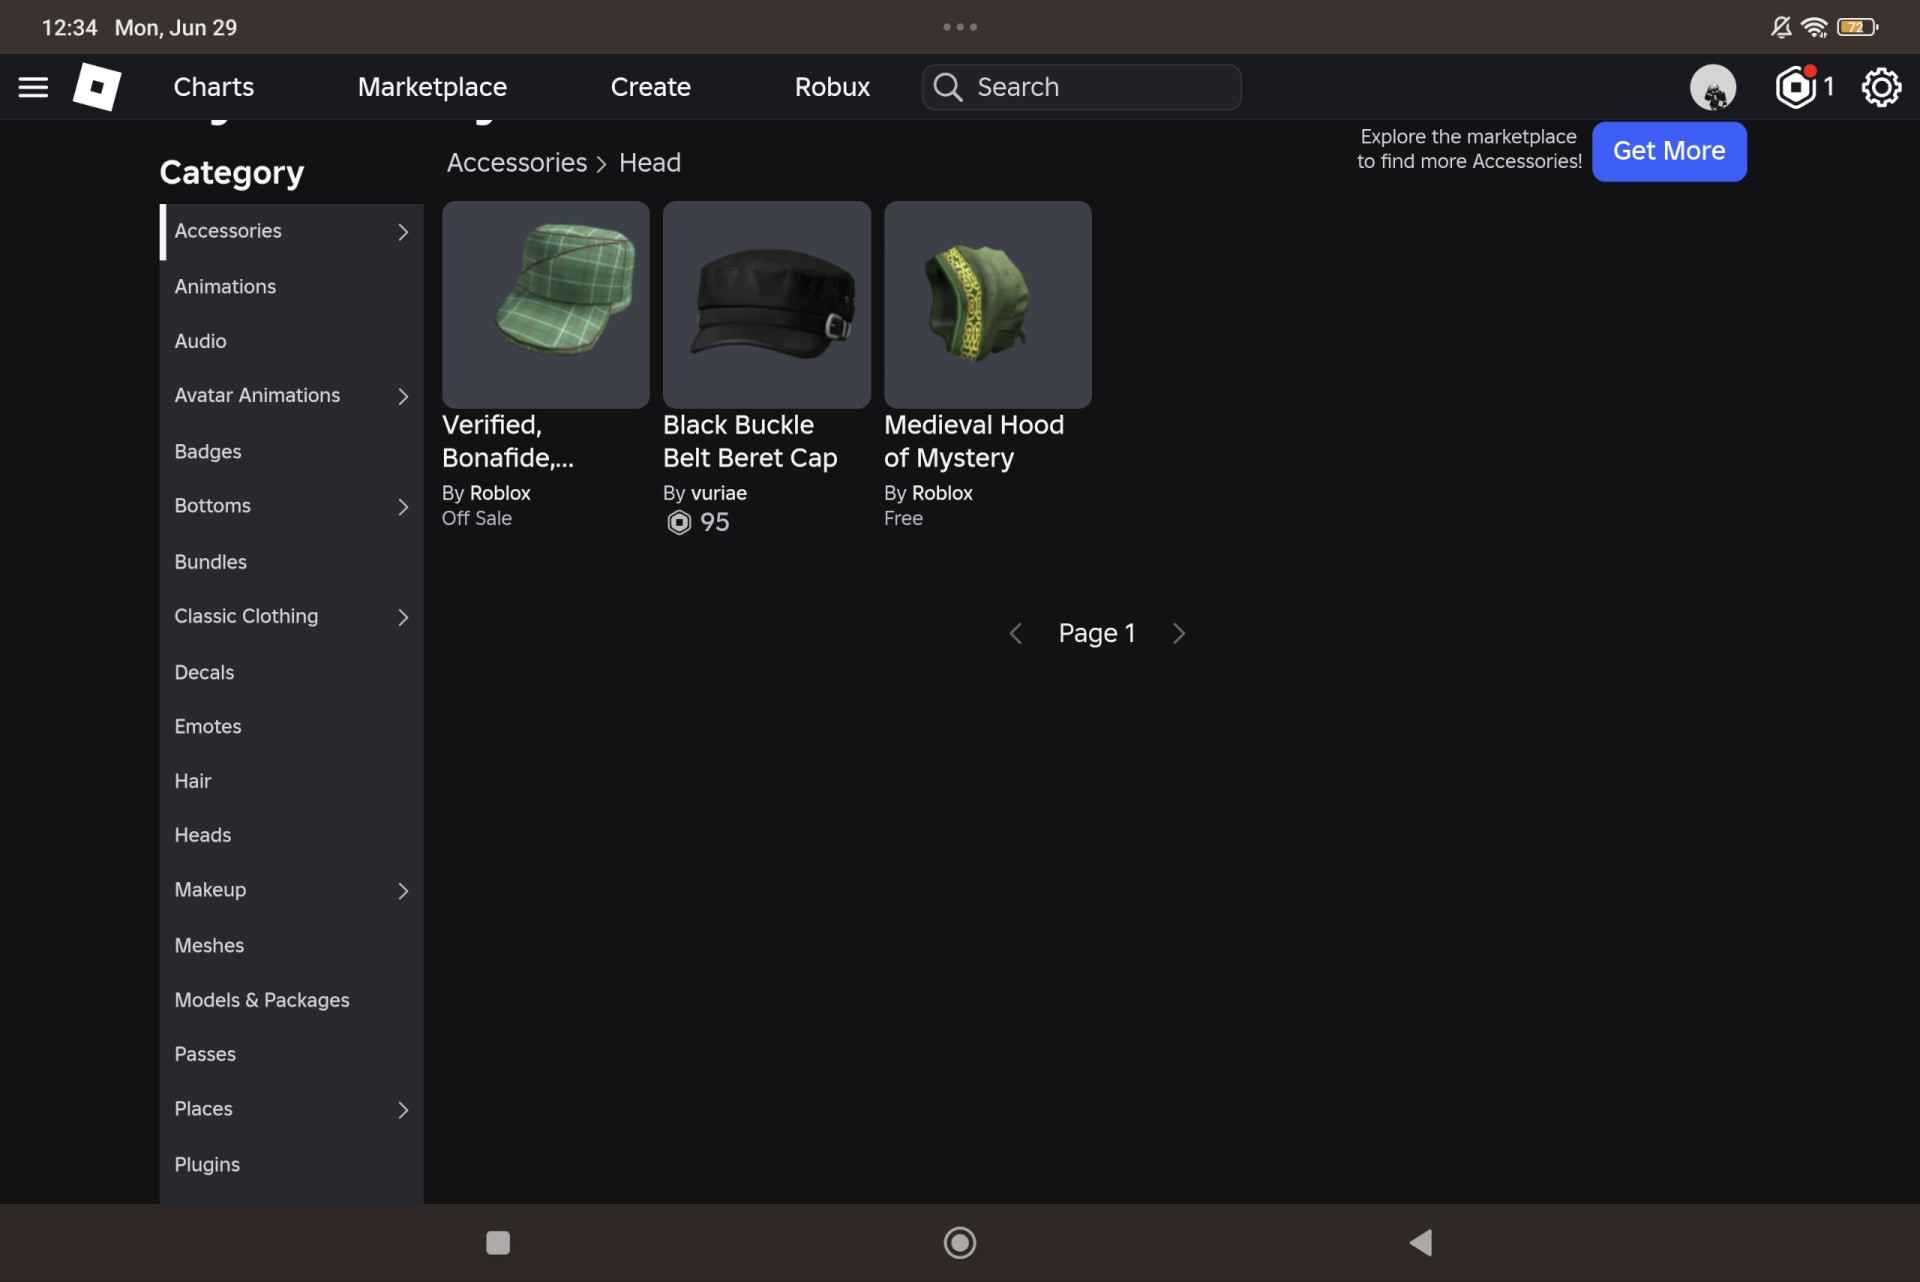The image size is (1920, 1282).
Task: Tap the Android home button
Action: pyautogui.click(x=960, y=1242)
